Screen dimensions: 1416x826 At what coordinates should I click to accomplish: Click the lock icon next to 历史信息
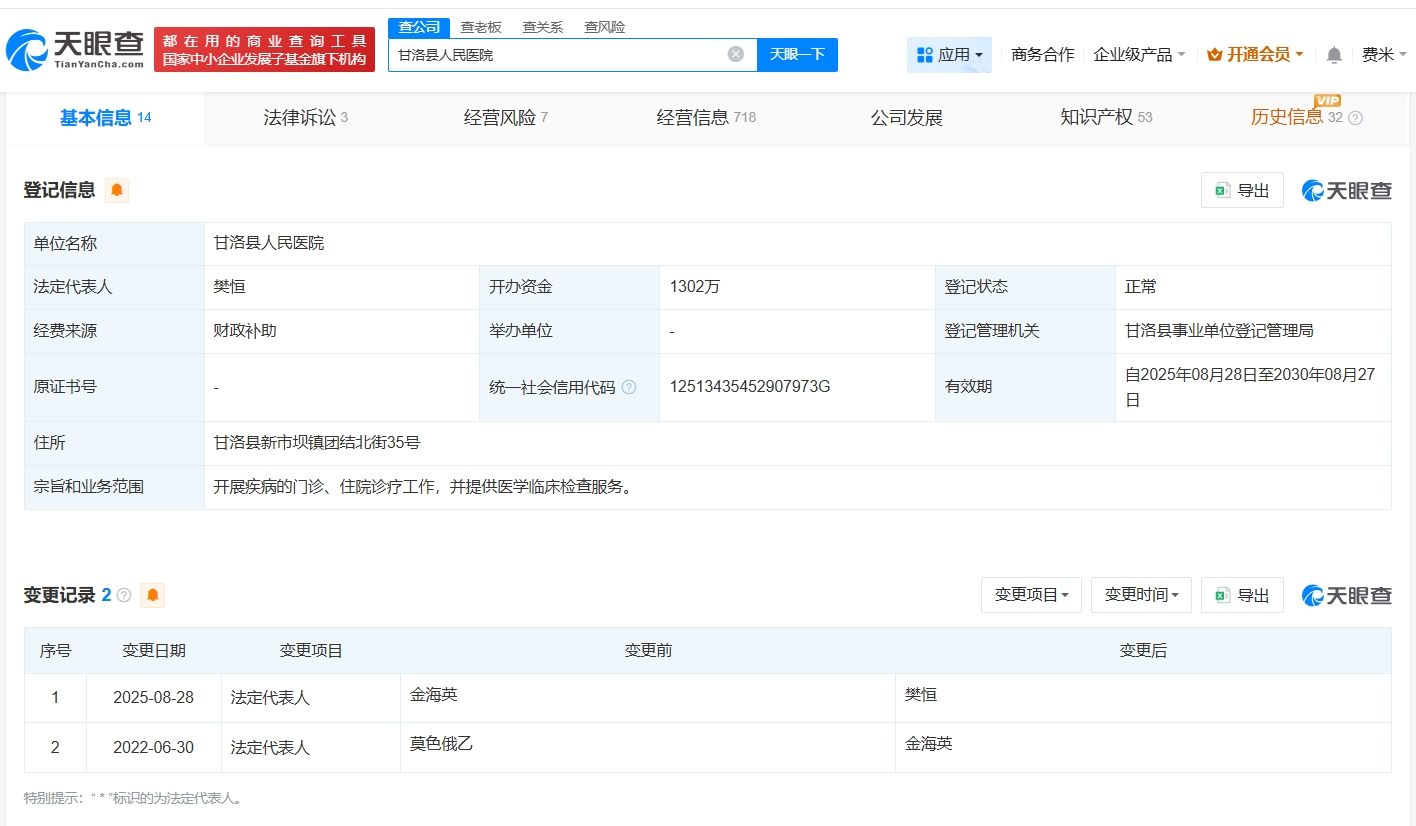[1355, 117]
